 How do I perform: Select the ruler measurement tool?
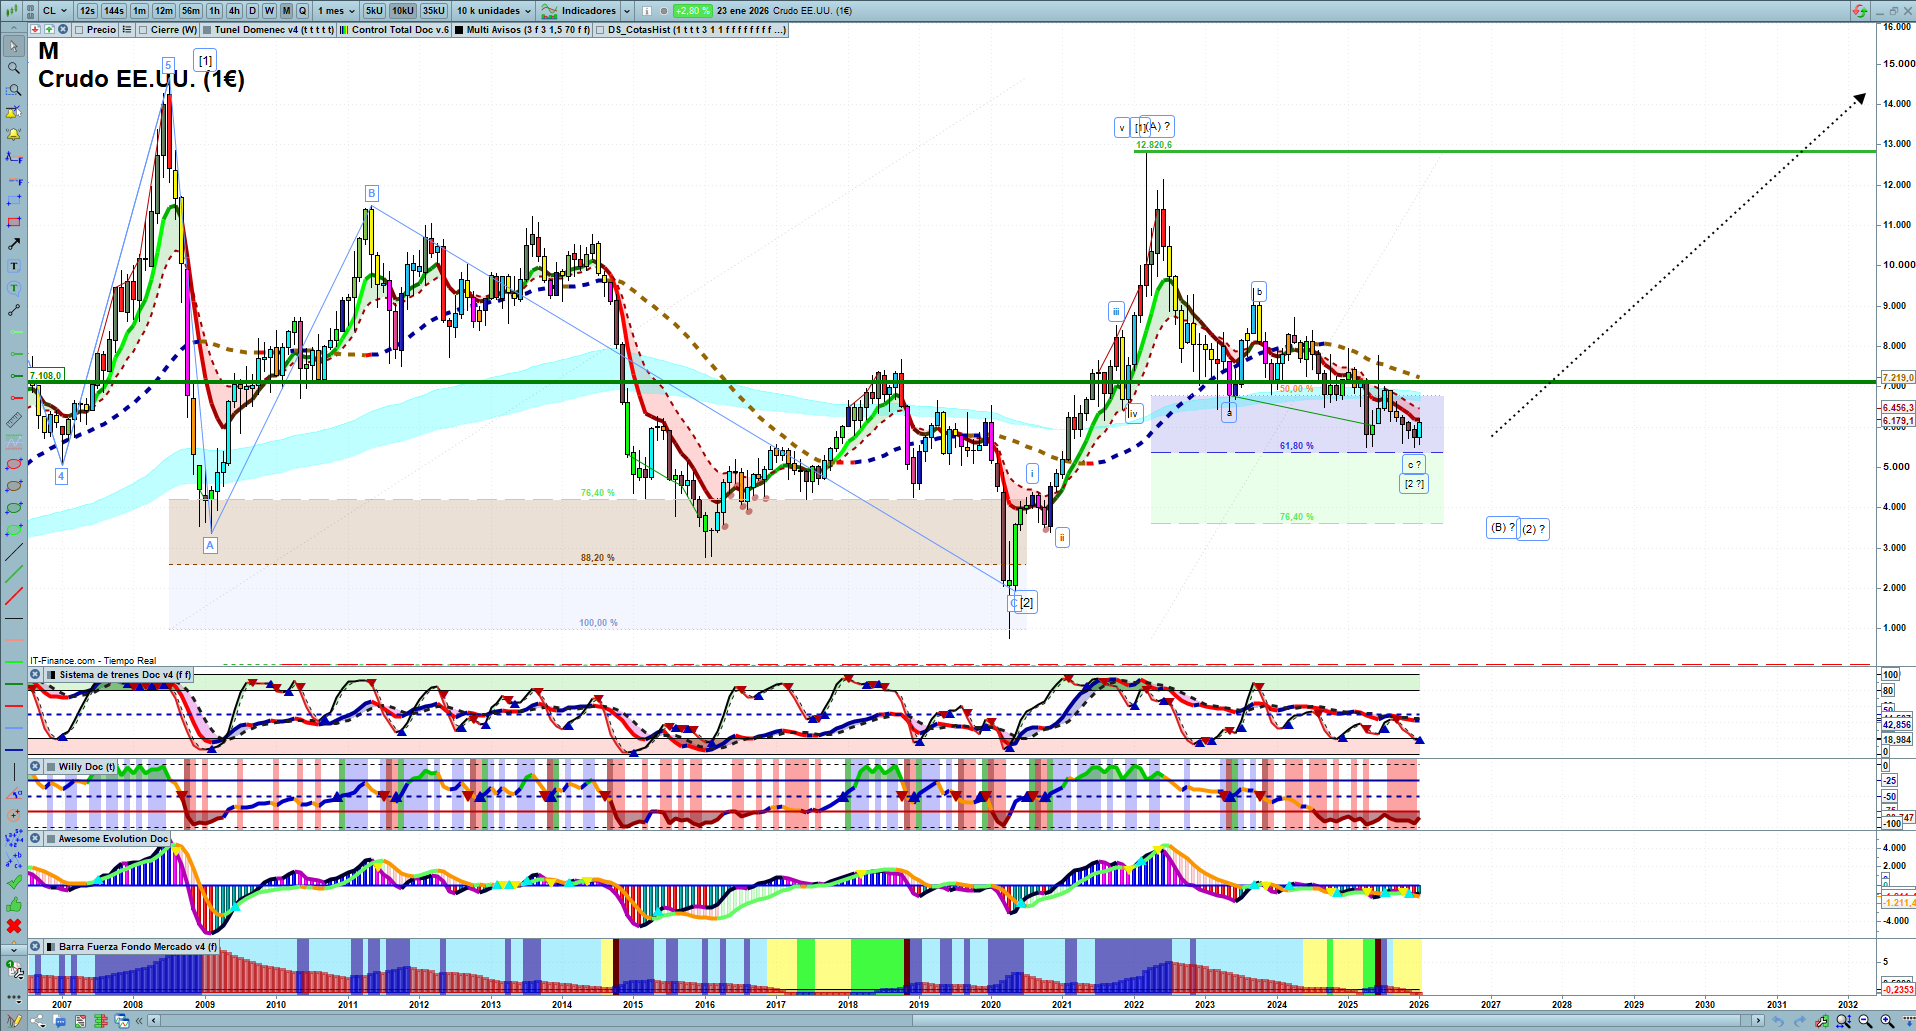click(x=14, y=420)
